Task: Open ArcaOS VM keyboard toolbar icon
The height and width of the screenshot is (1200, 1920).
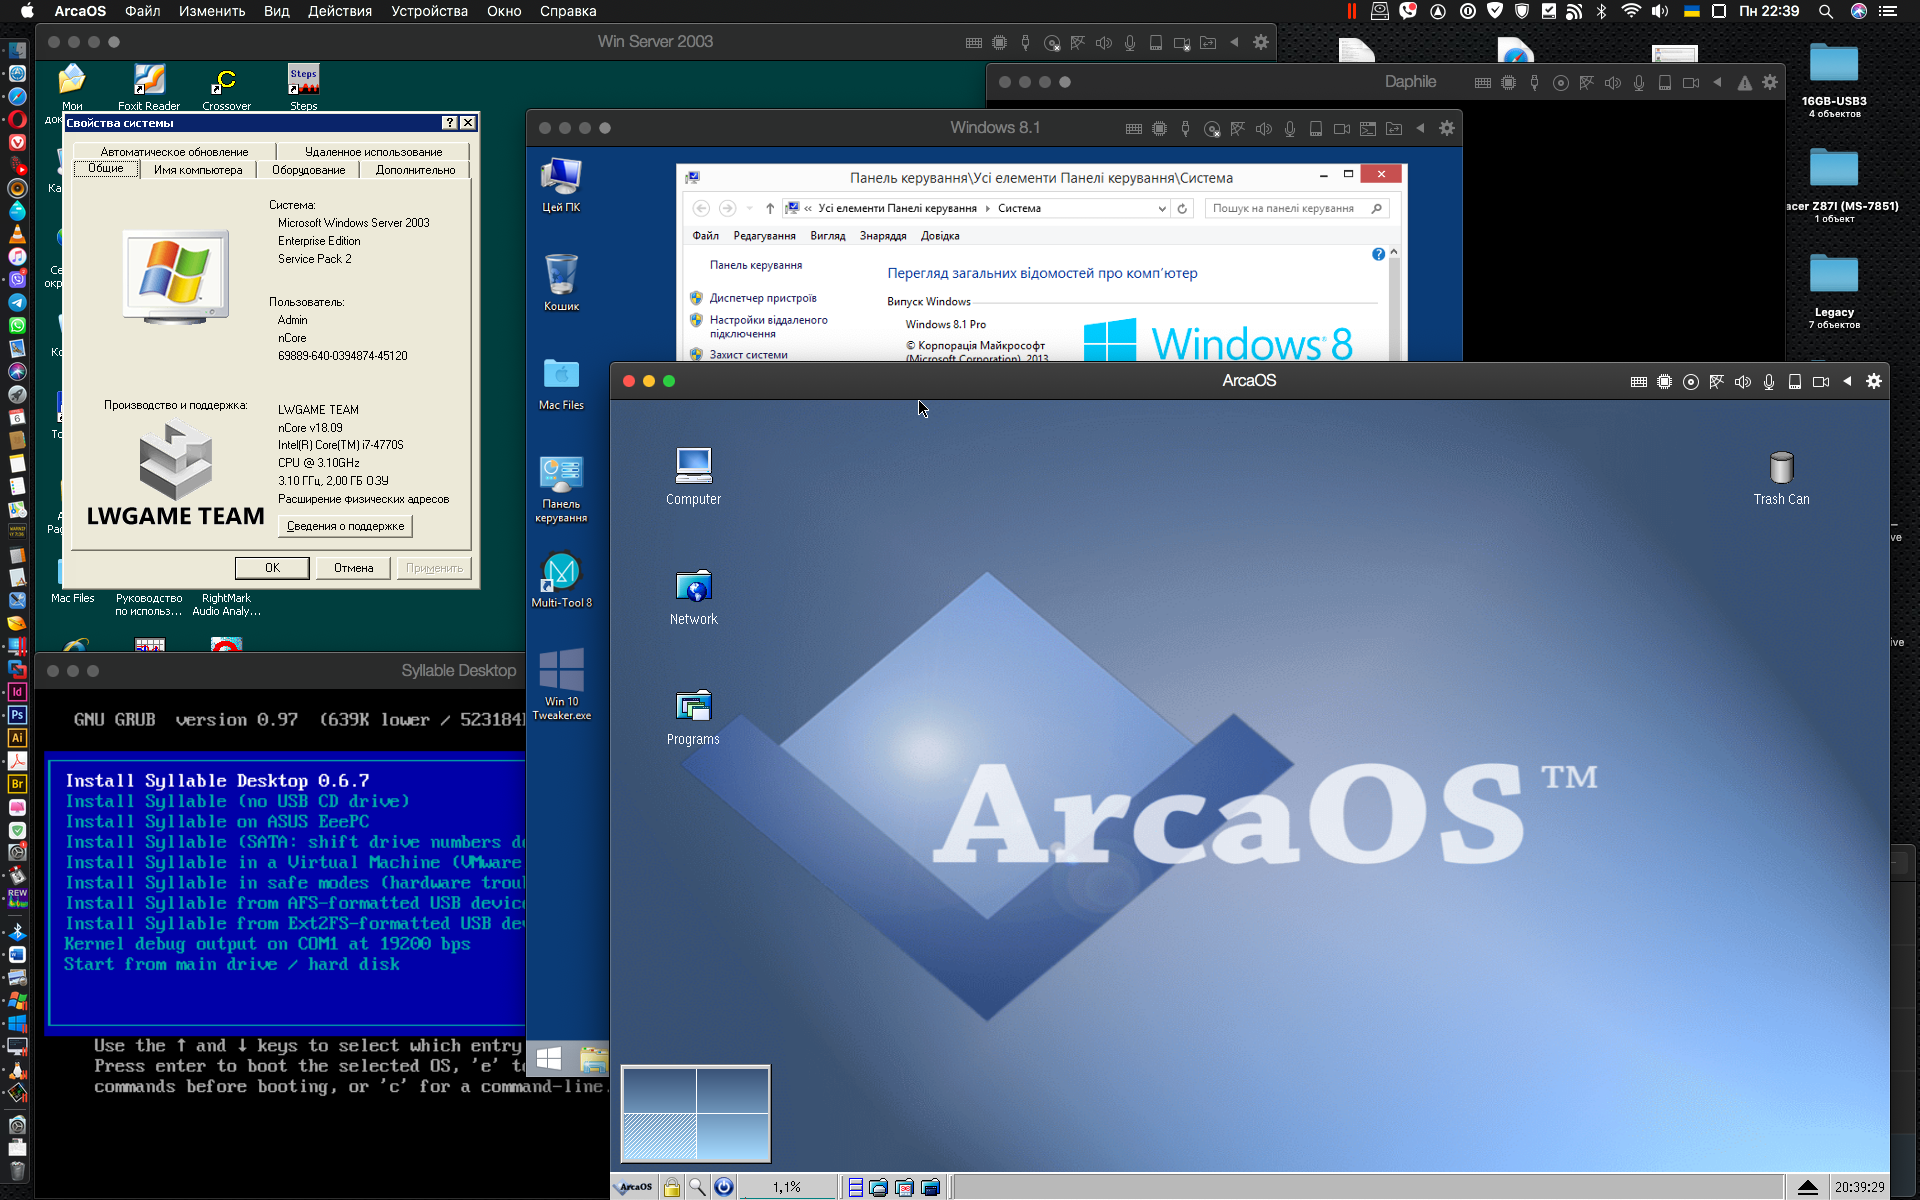Action: point(1638,381)
